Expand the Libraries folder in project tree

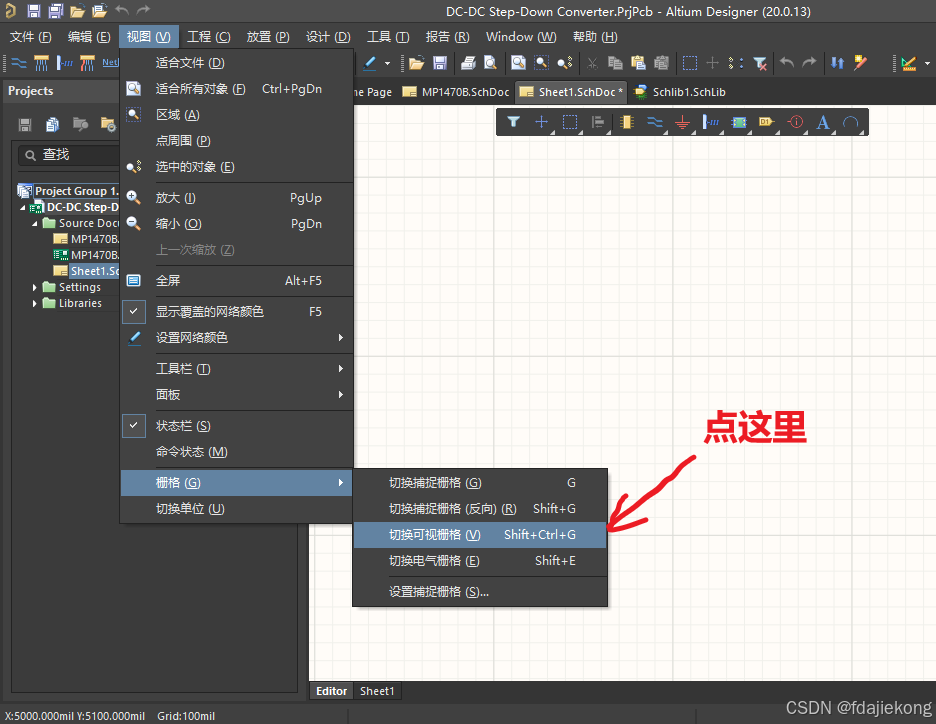(x=34, y=304)
